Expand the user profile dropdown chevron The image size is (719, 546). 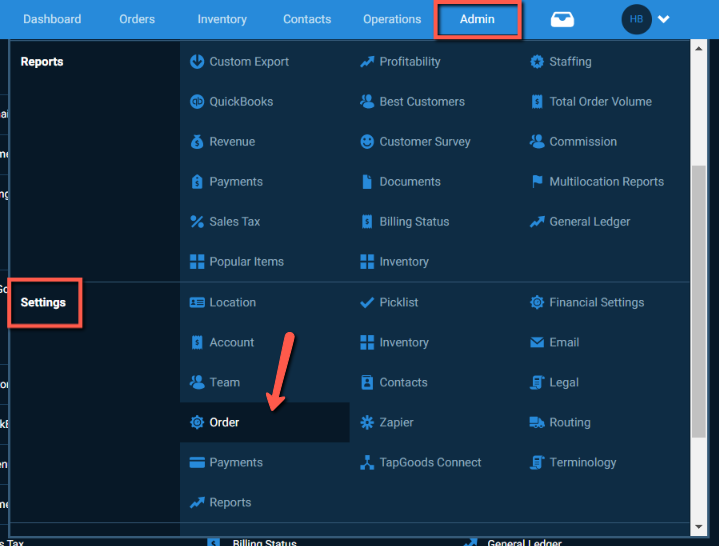(x=664, y=19)
